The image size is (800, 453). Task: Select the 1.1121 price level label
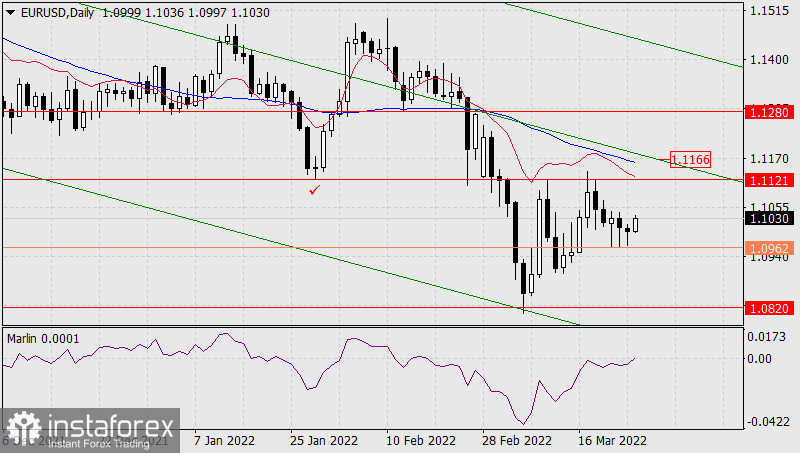pyautogui.click(x=771, y=180)
